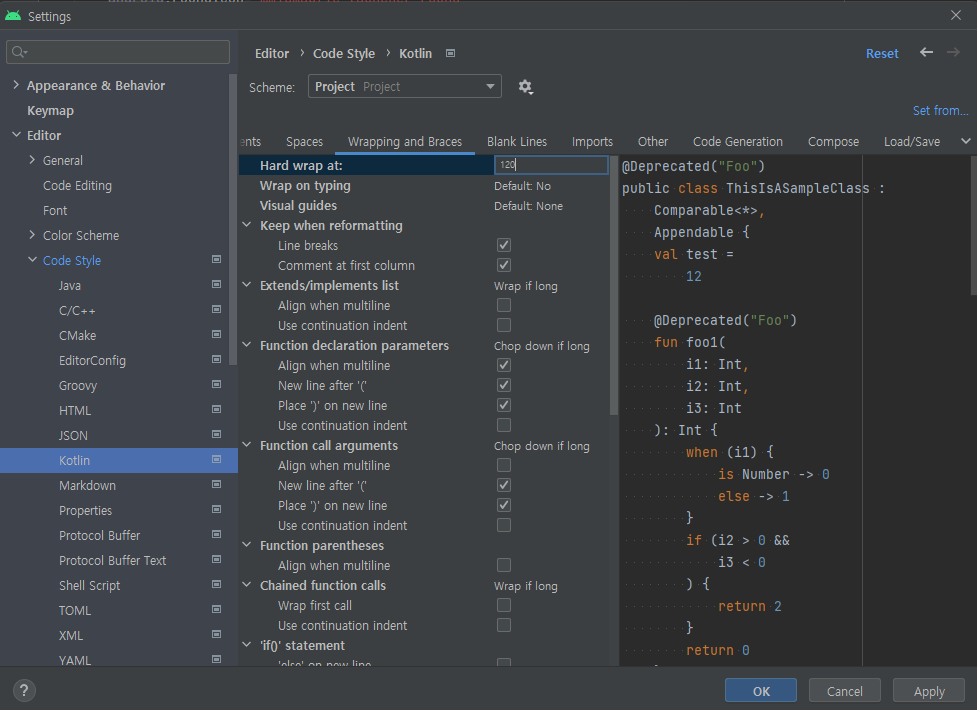Click project icon on HTML row
977x710 pixels.
click(x=216, y=409)
